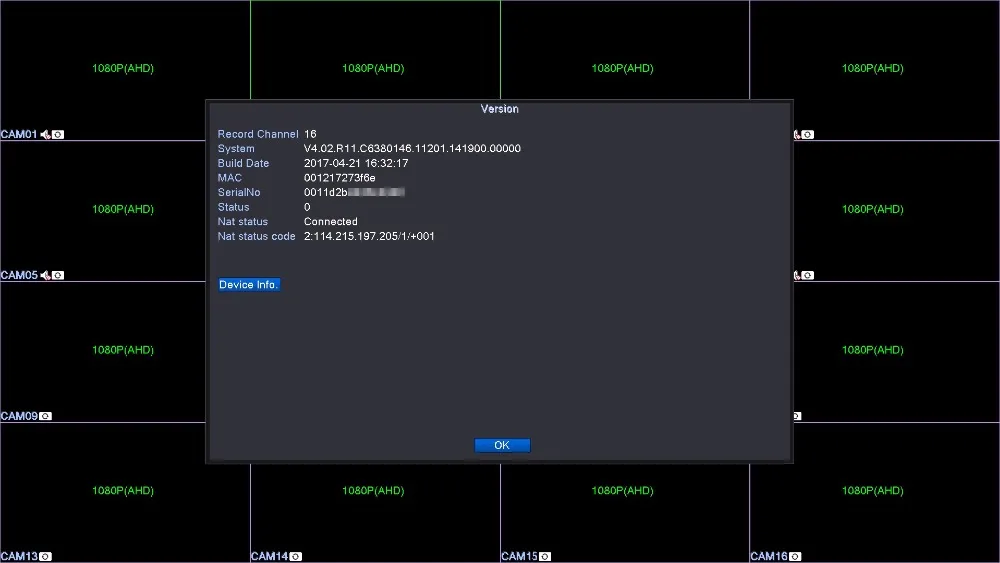Viewport: 1000px width, 563px height.
Task: Select the CAM01 channel label
Action: tap(19, 135)
